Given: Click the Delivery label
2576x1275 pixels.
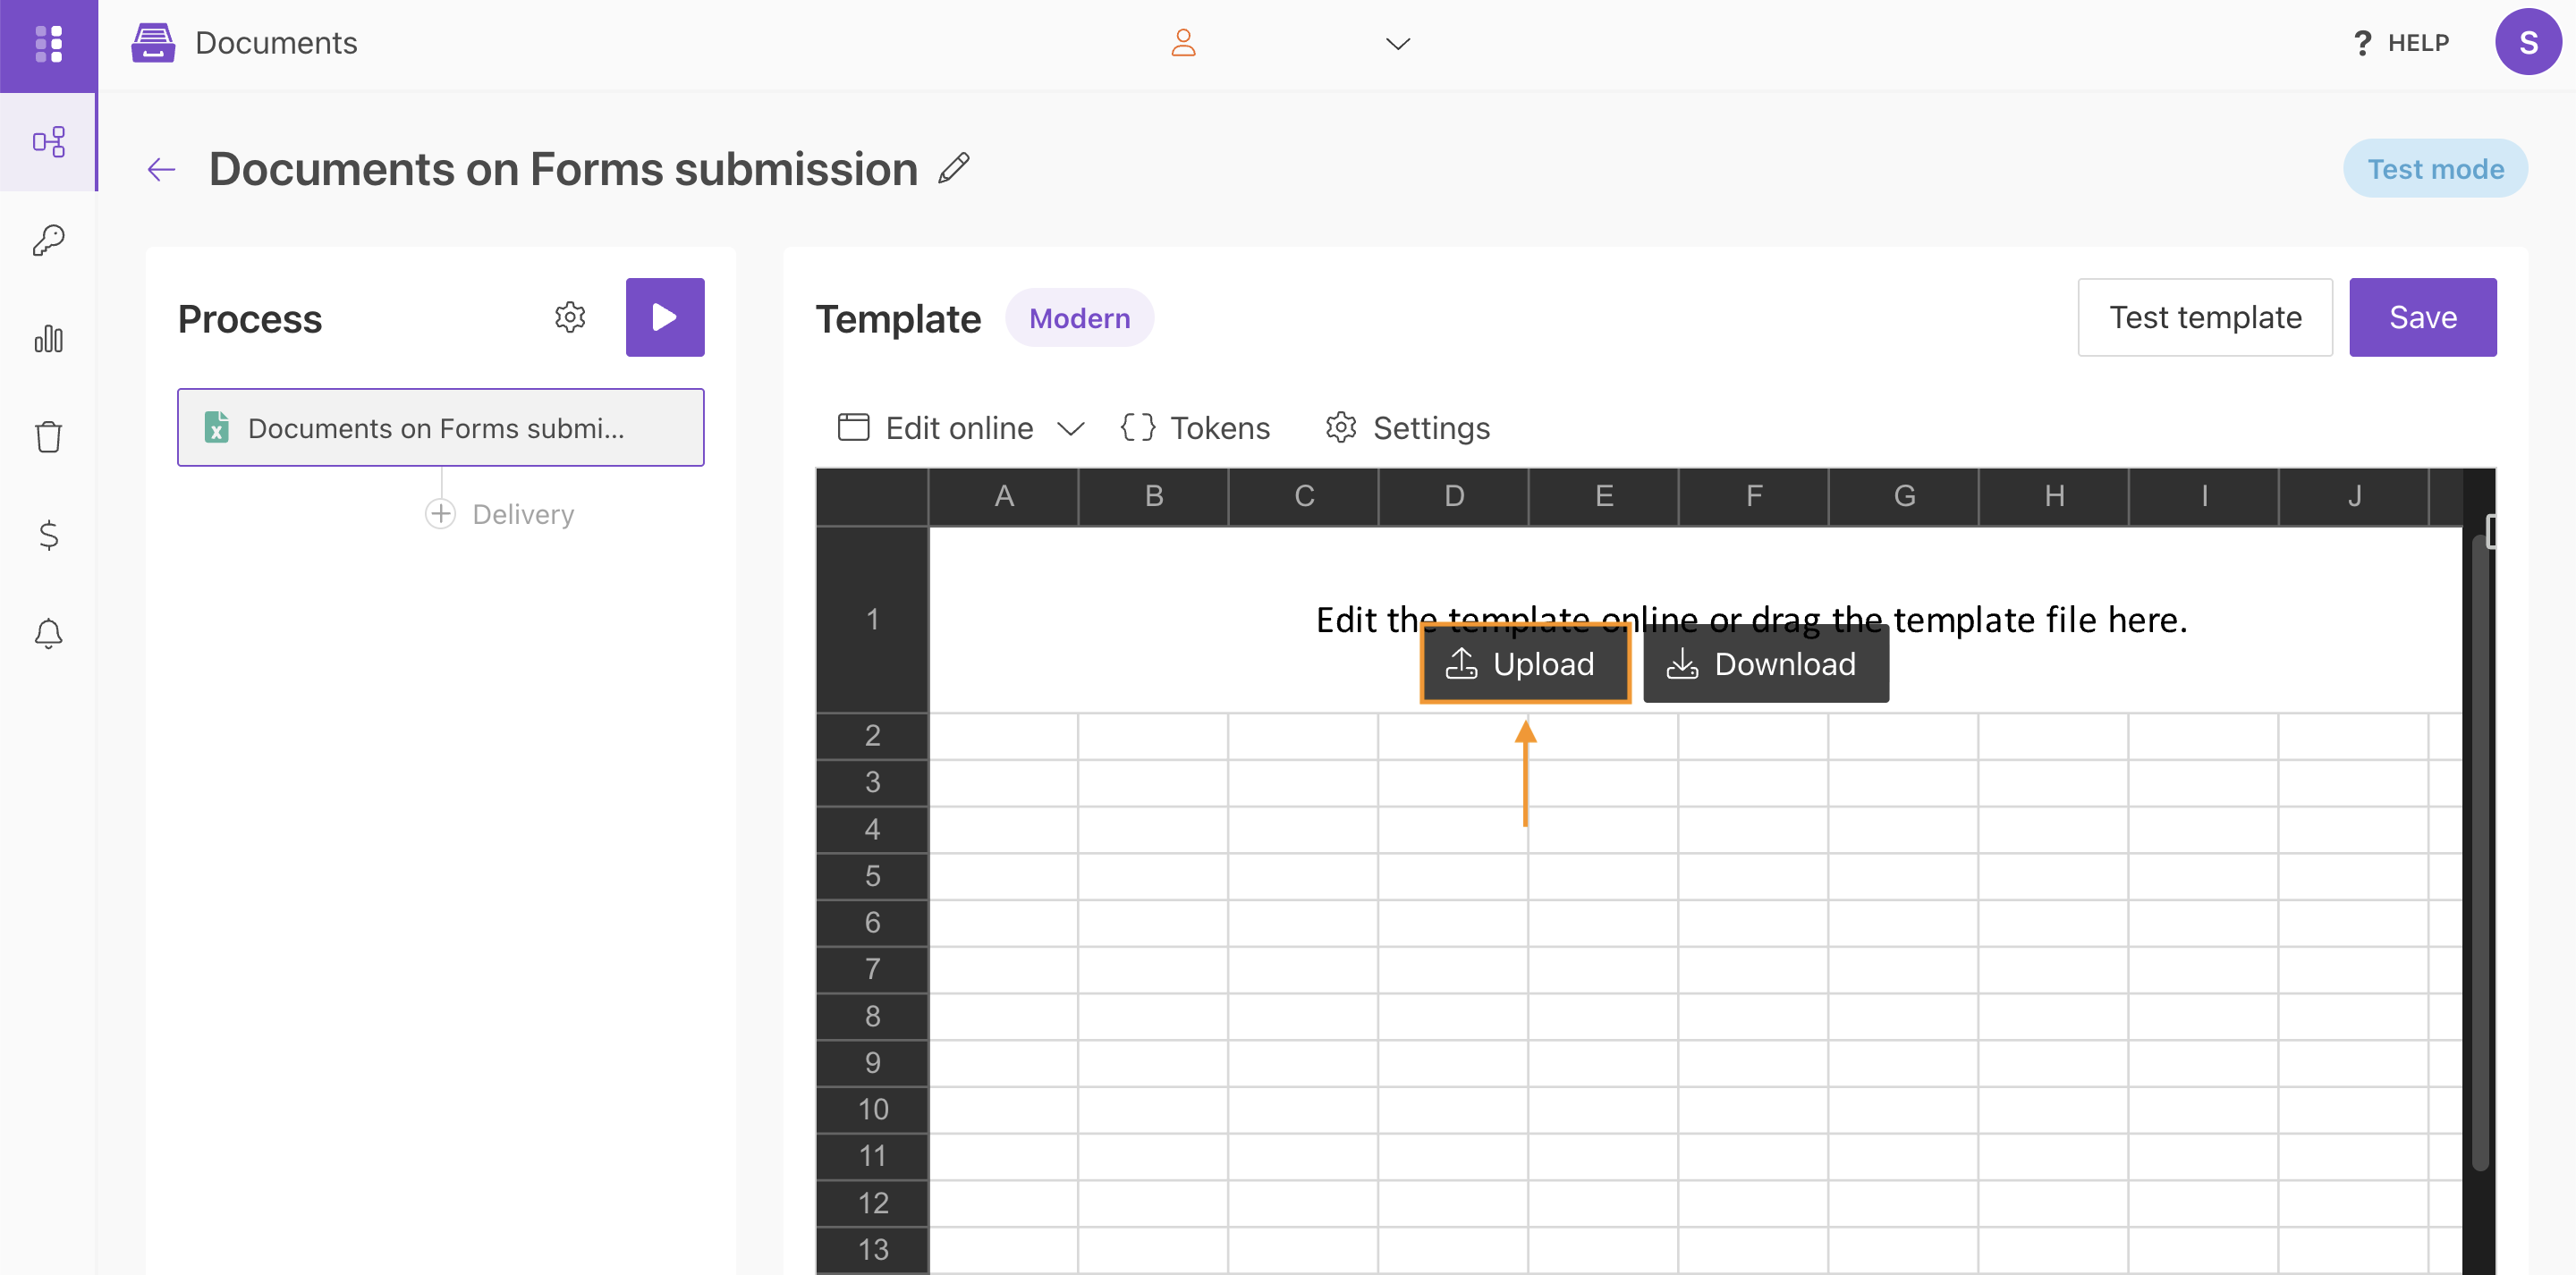Looking at the screenshot, I should click(x=523, y=514).
